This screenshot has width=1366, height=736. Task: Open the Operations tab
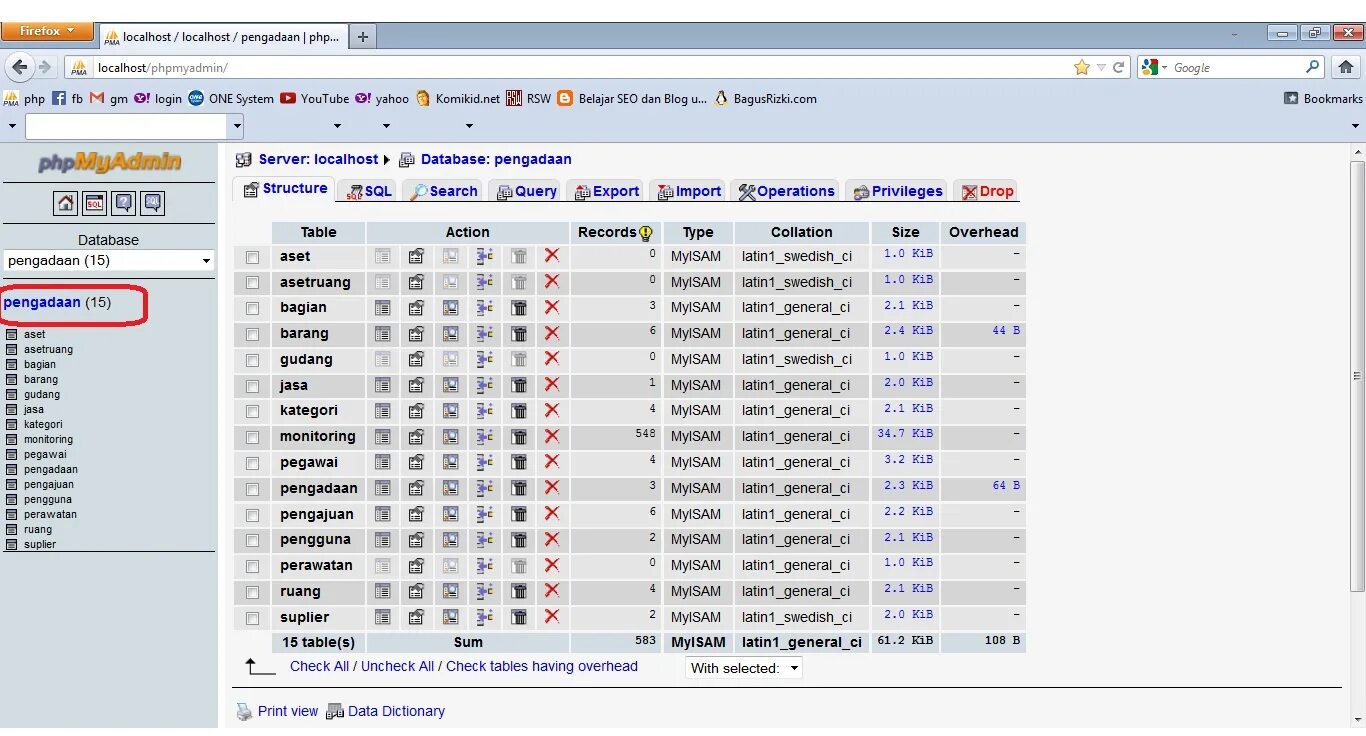(x=786, y=191)
